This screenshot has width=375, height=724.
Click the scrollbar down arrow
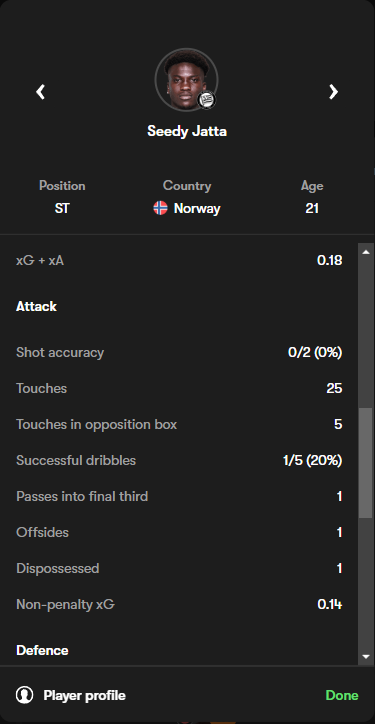click(366, 656)
